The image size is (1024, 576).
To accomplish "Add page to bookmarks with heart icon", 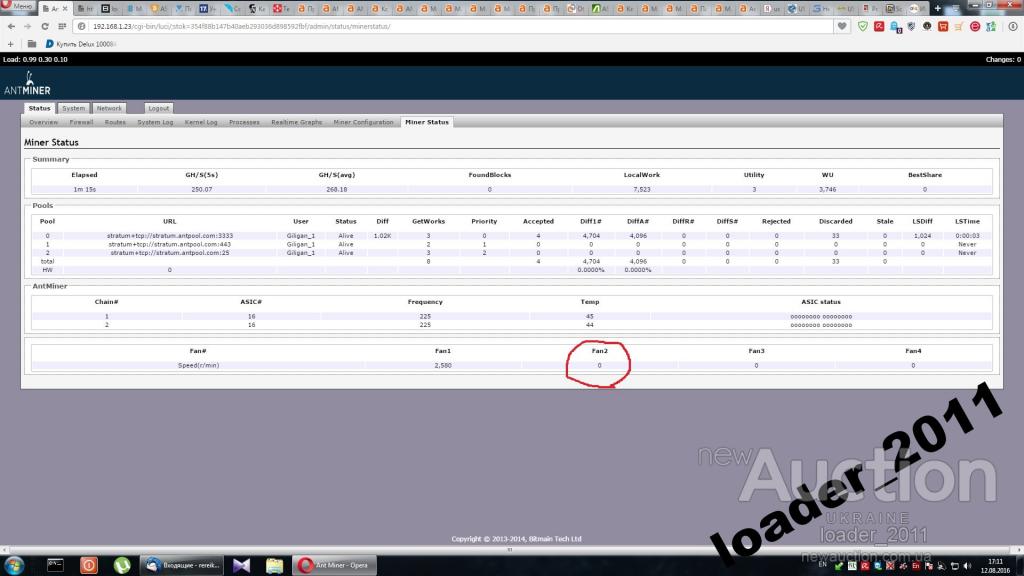I will [842, 27].
